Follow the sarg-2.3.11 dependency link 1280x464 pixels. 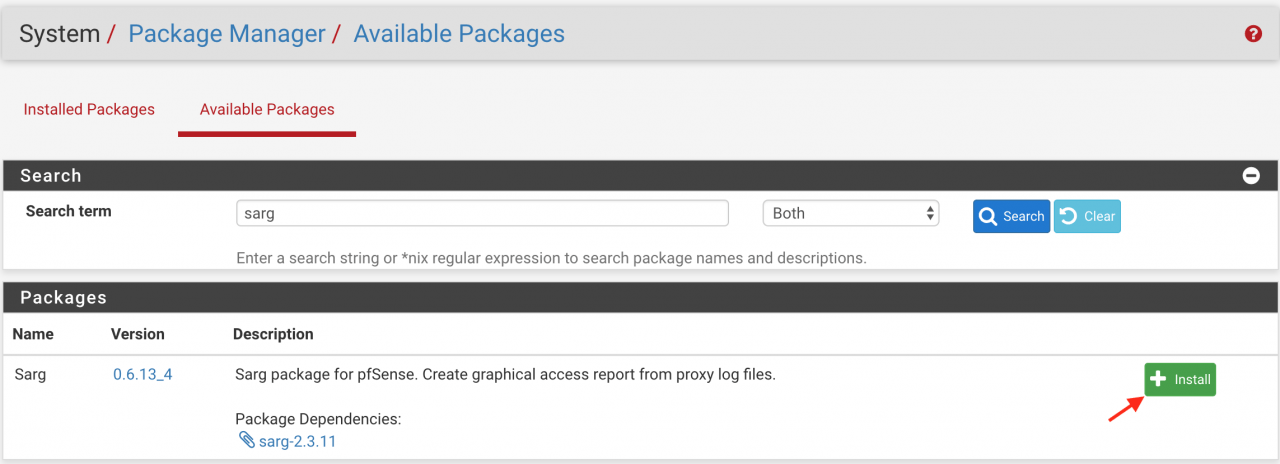(297, 441)
